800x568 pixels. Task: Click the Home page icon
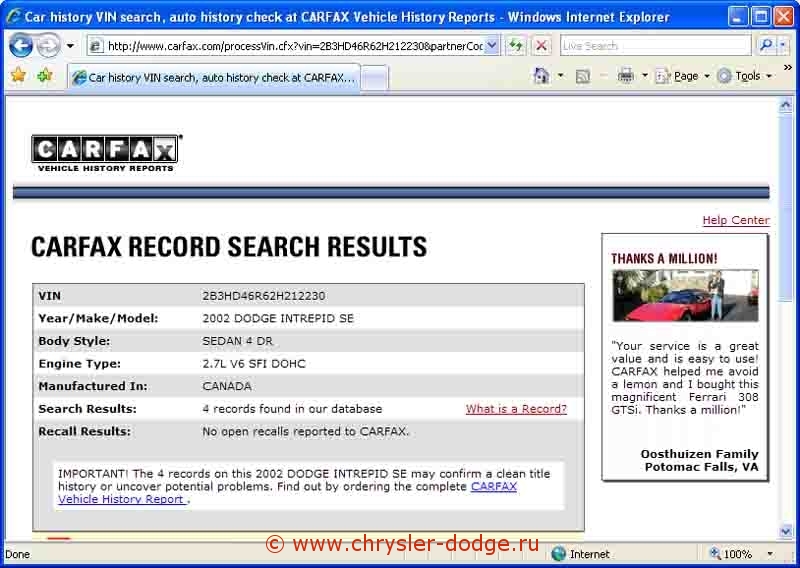click(x=541, y=76)
